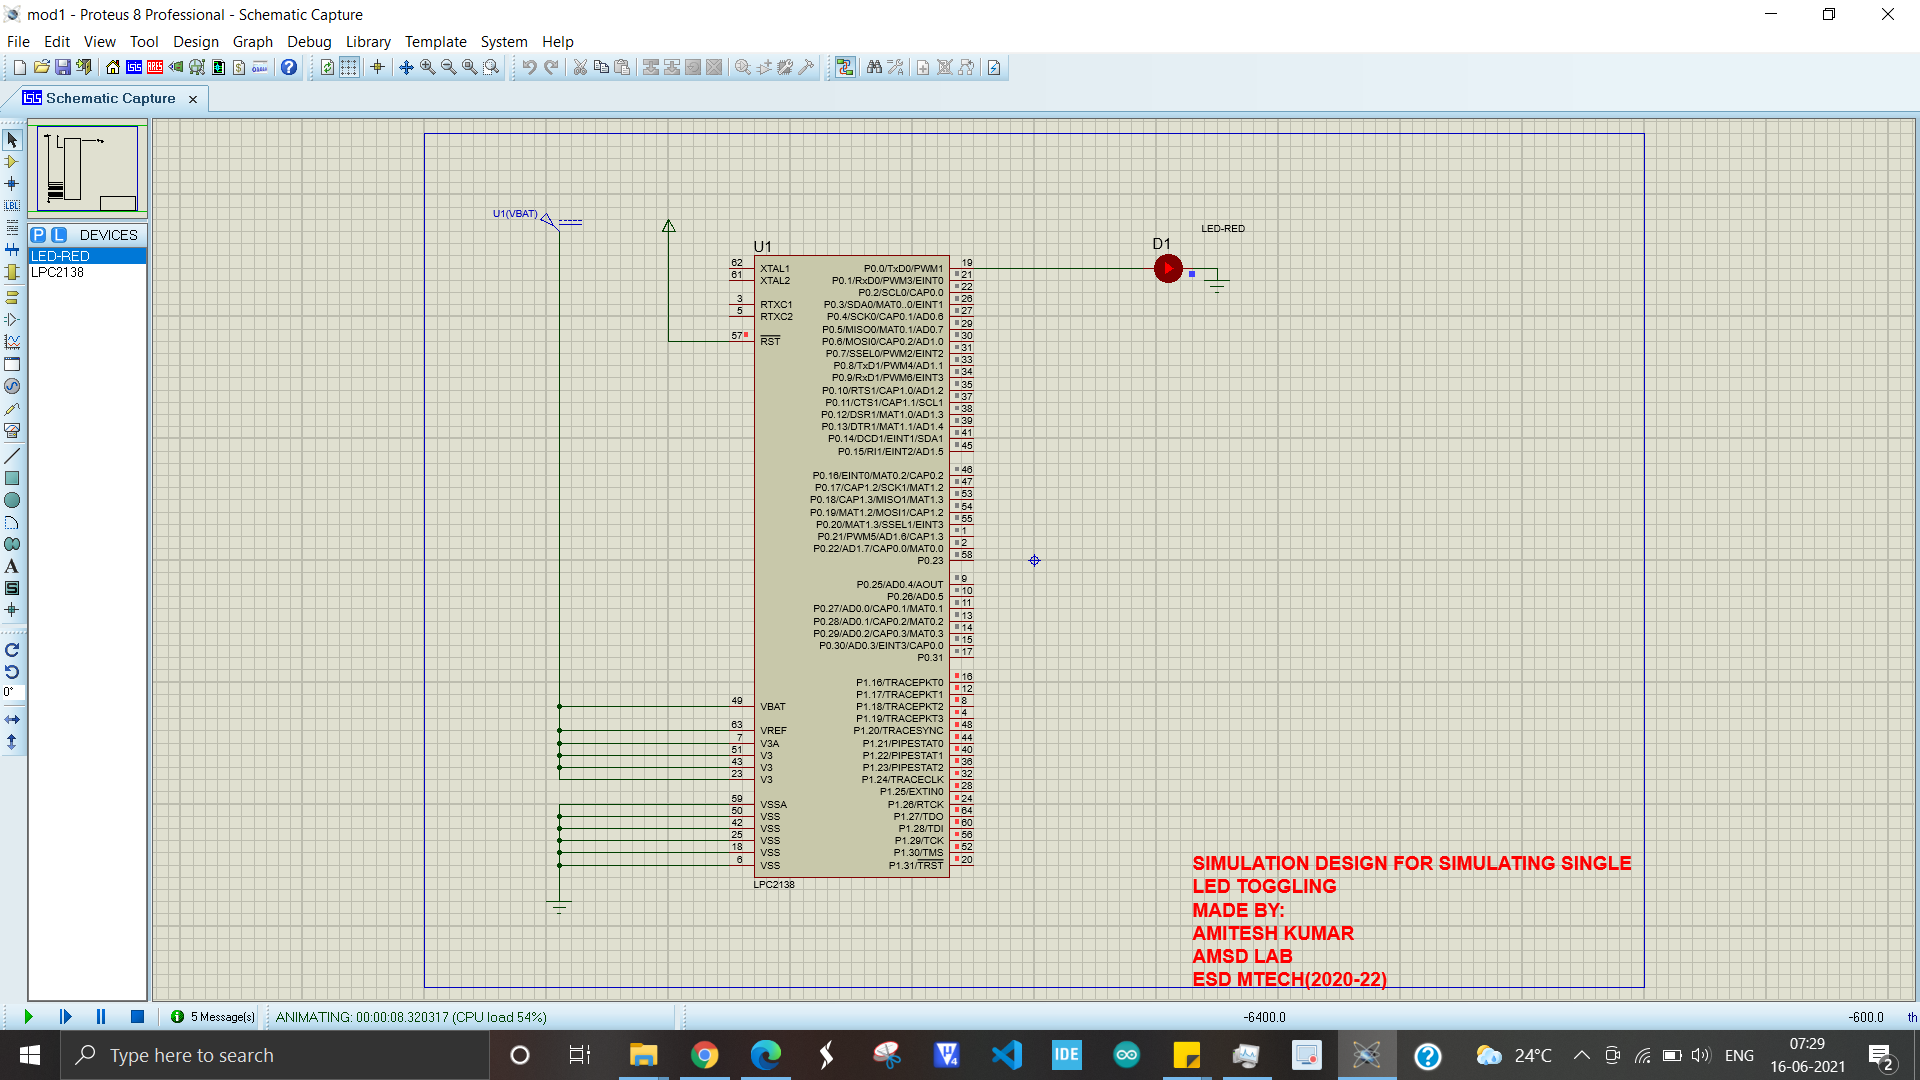Open the Pick Devices browser (P button)
Screen dimensions: 1920x1080
[x=37, y=235]
